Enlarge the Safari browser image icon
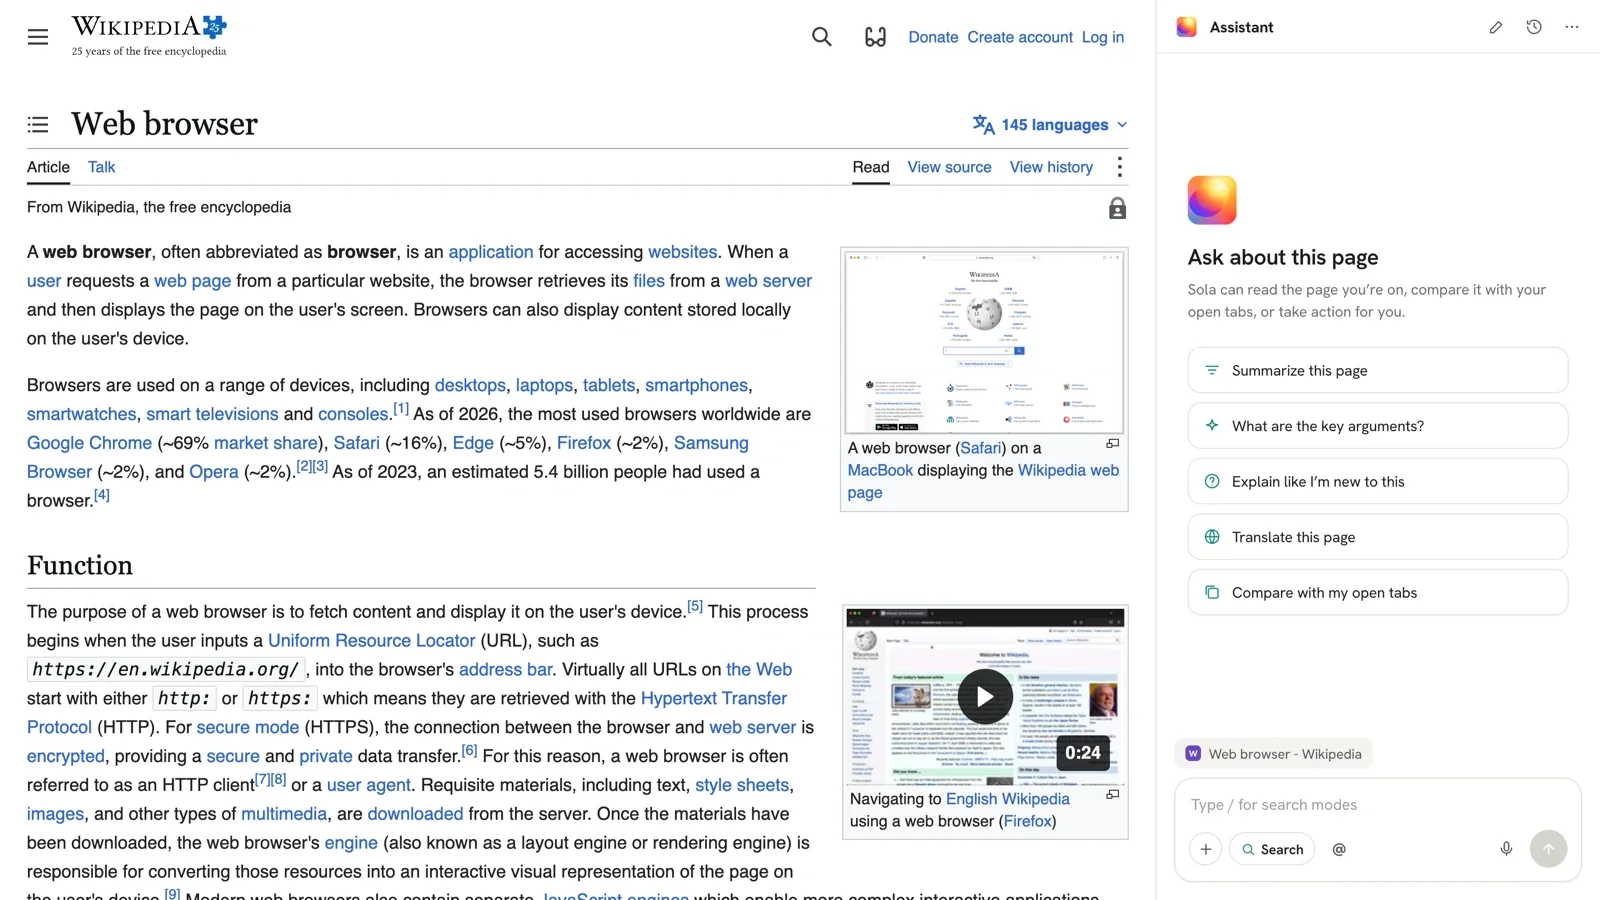The width and height of the screenshot is (1600, 900). point(1112,443)
